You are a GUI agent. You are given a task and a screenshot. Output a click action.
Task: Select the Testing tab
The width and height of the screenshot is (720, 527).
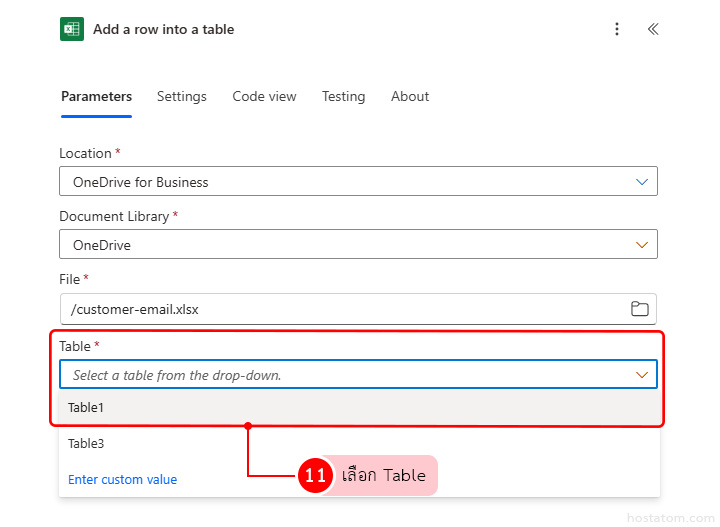tap(343, 97)
